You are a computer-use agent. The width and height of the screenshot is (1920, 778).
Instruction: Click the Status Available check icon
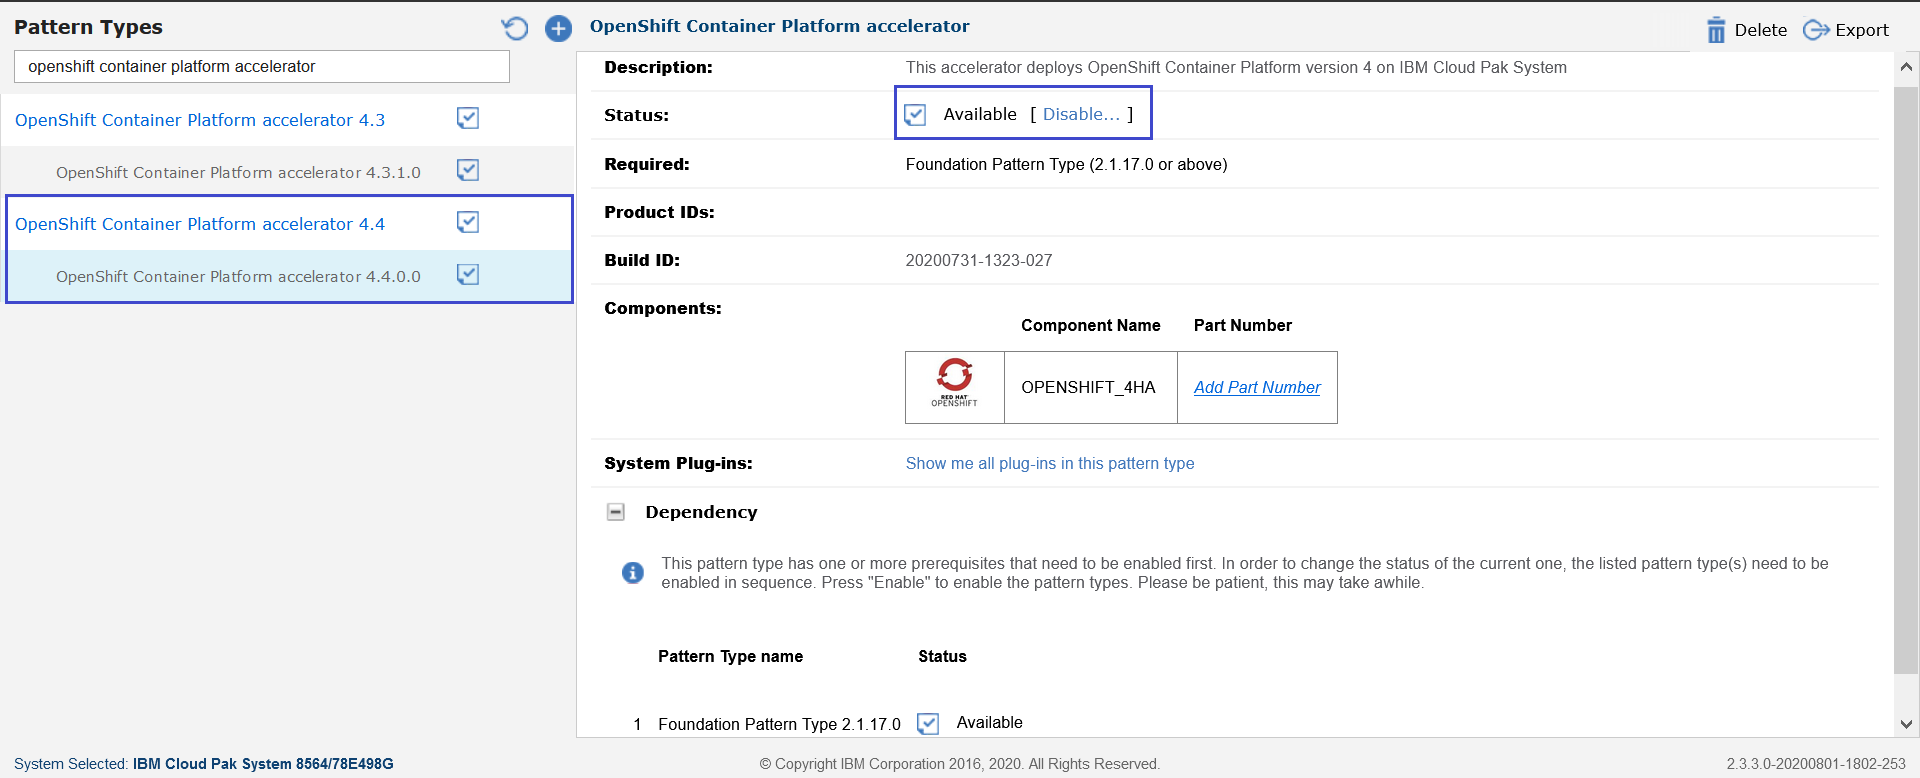point(915,114)
